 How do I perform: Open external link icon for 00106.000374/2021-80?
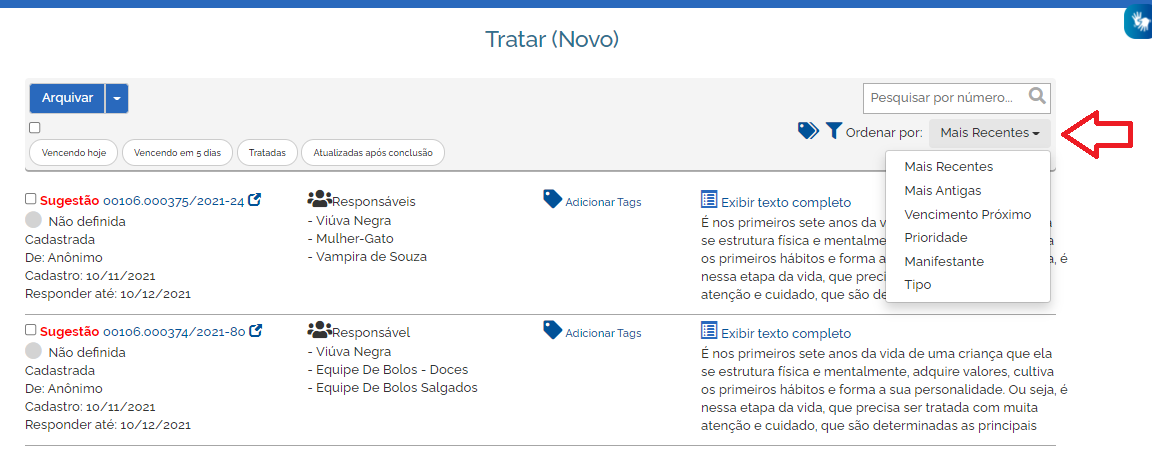tap(256, 331)
